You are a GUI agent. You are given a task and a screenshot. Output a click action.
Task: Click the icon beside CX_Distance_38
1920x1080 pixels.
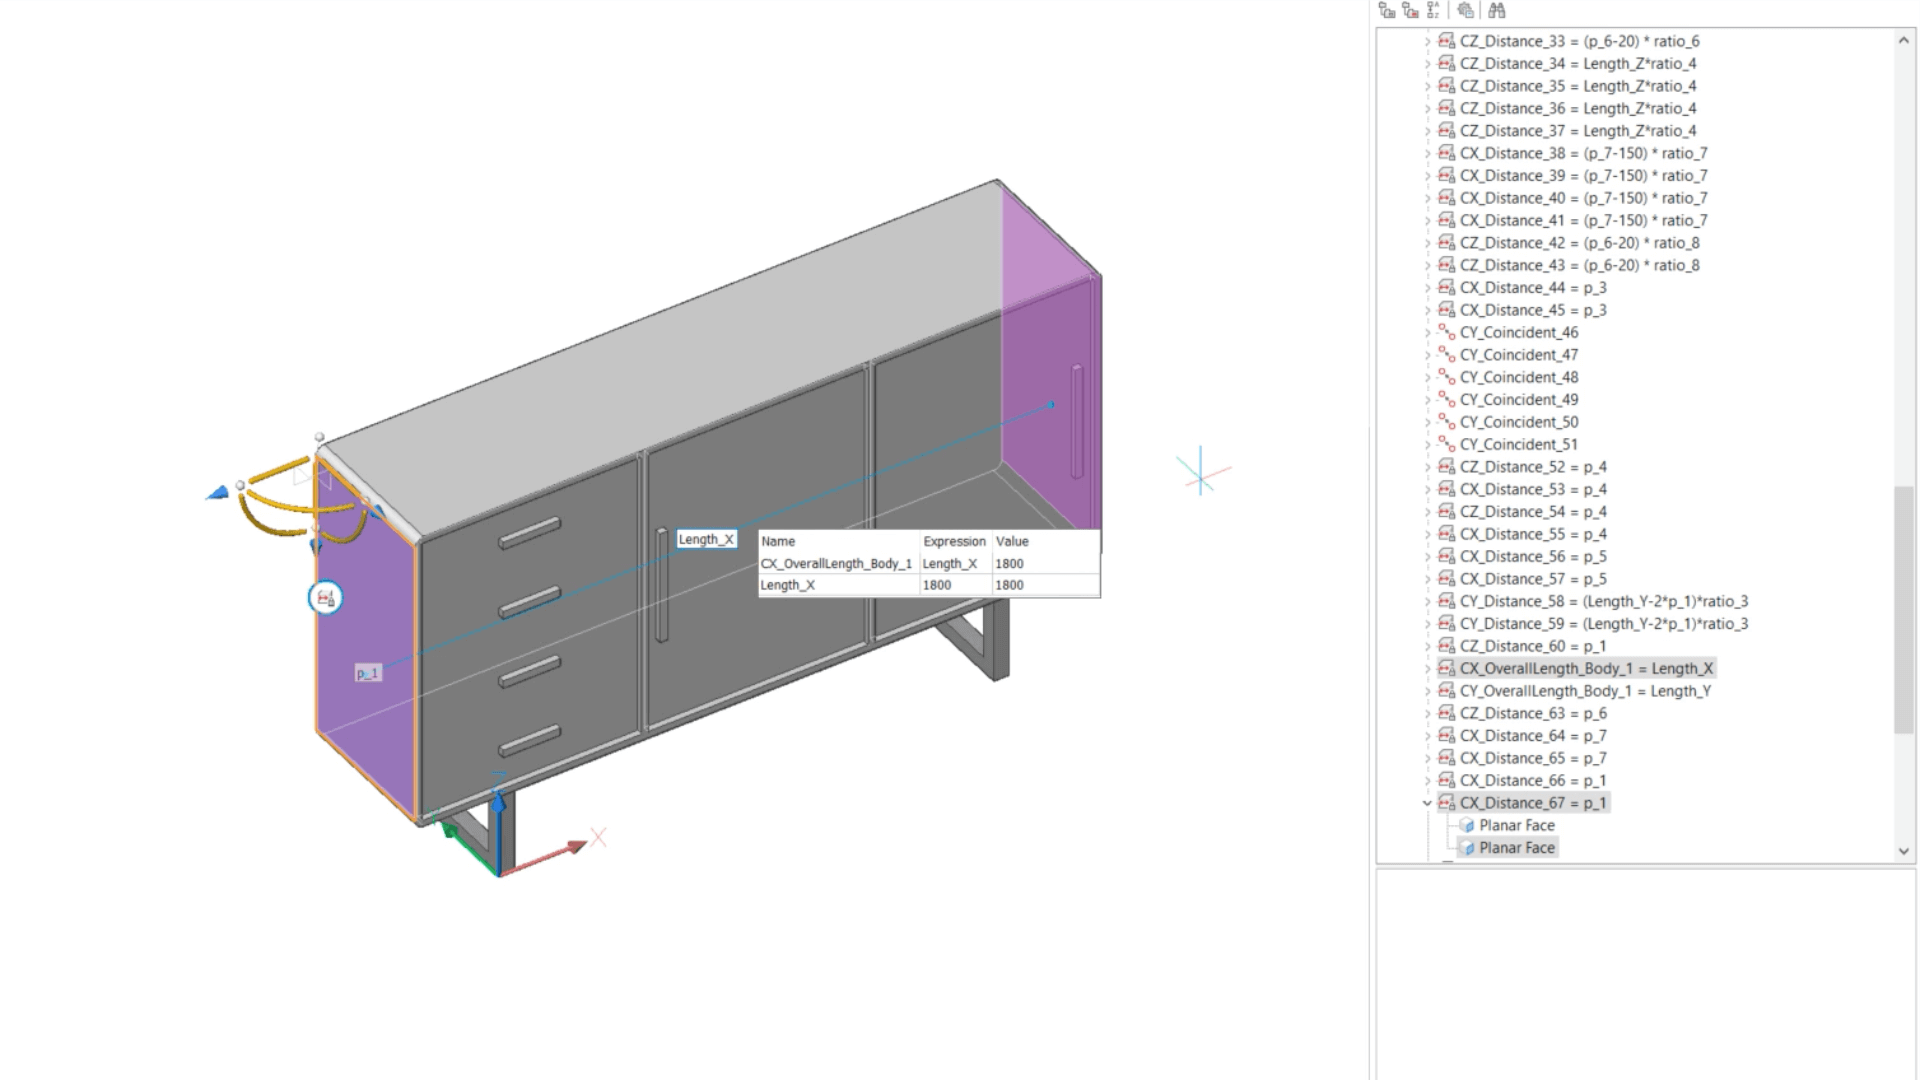pos(1446,153)
